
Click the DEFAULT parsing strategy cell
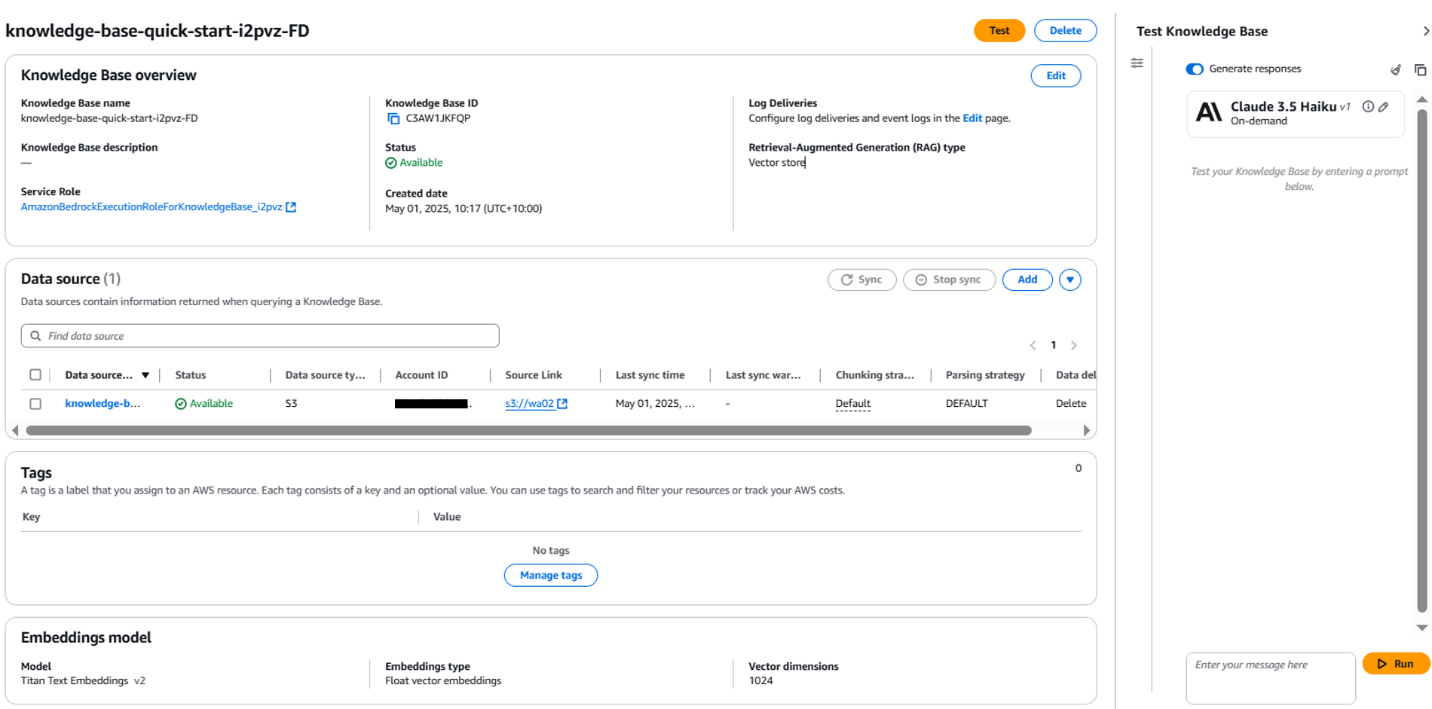pyautogui.click(x=966, y=404)
